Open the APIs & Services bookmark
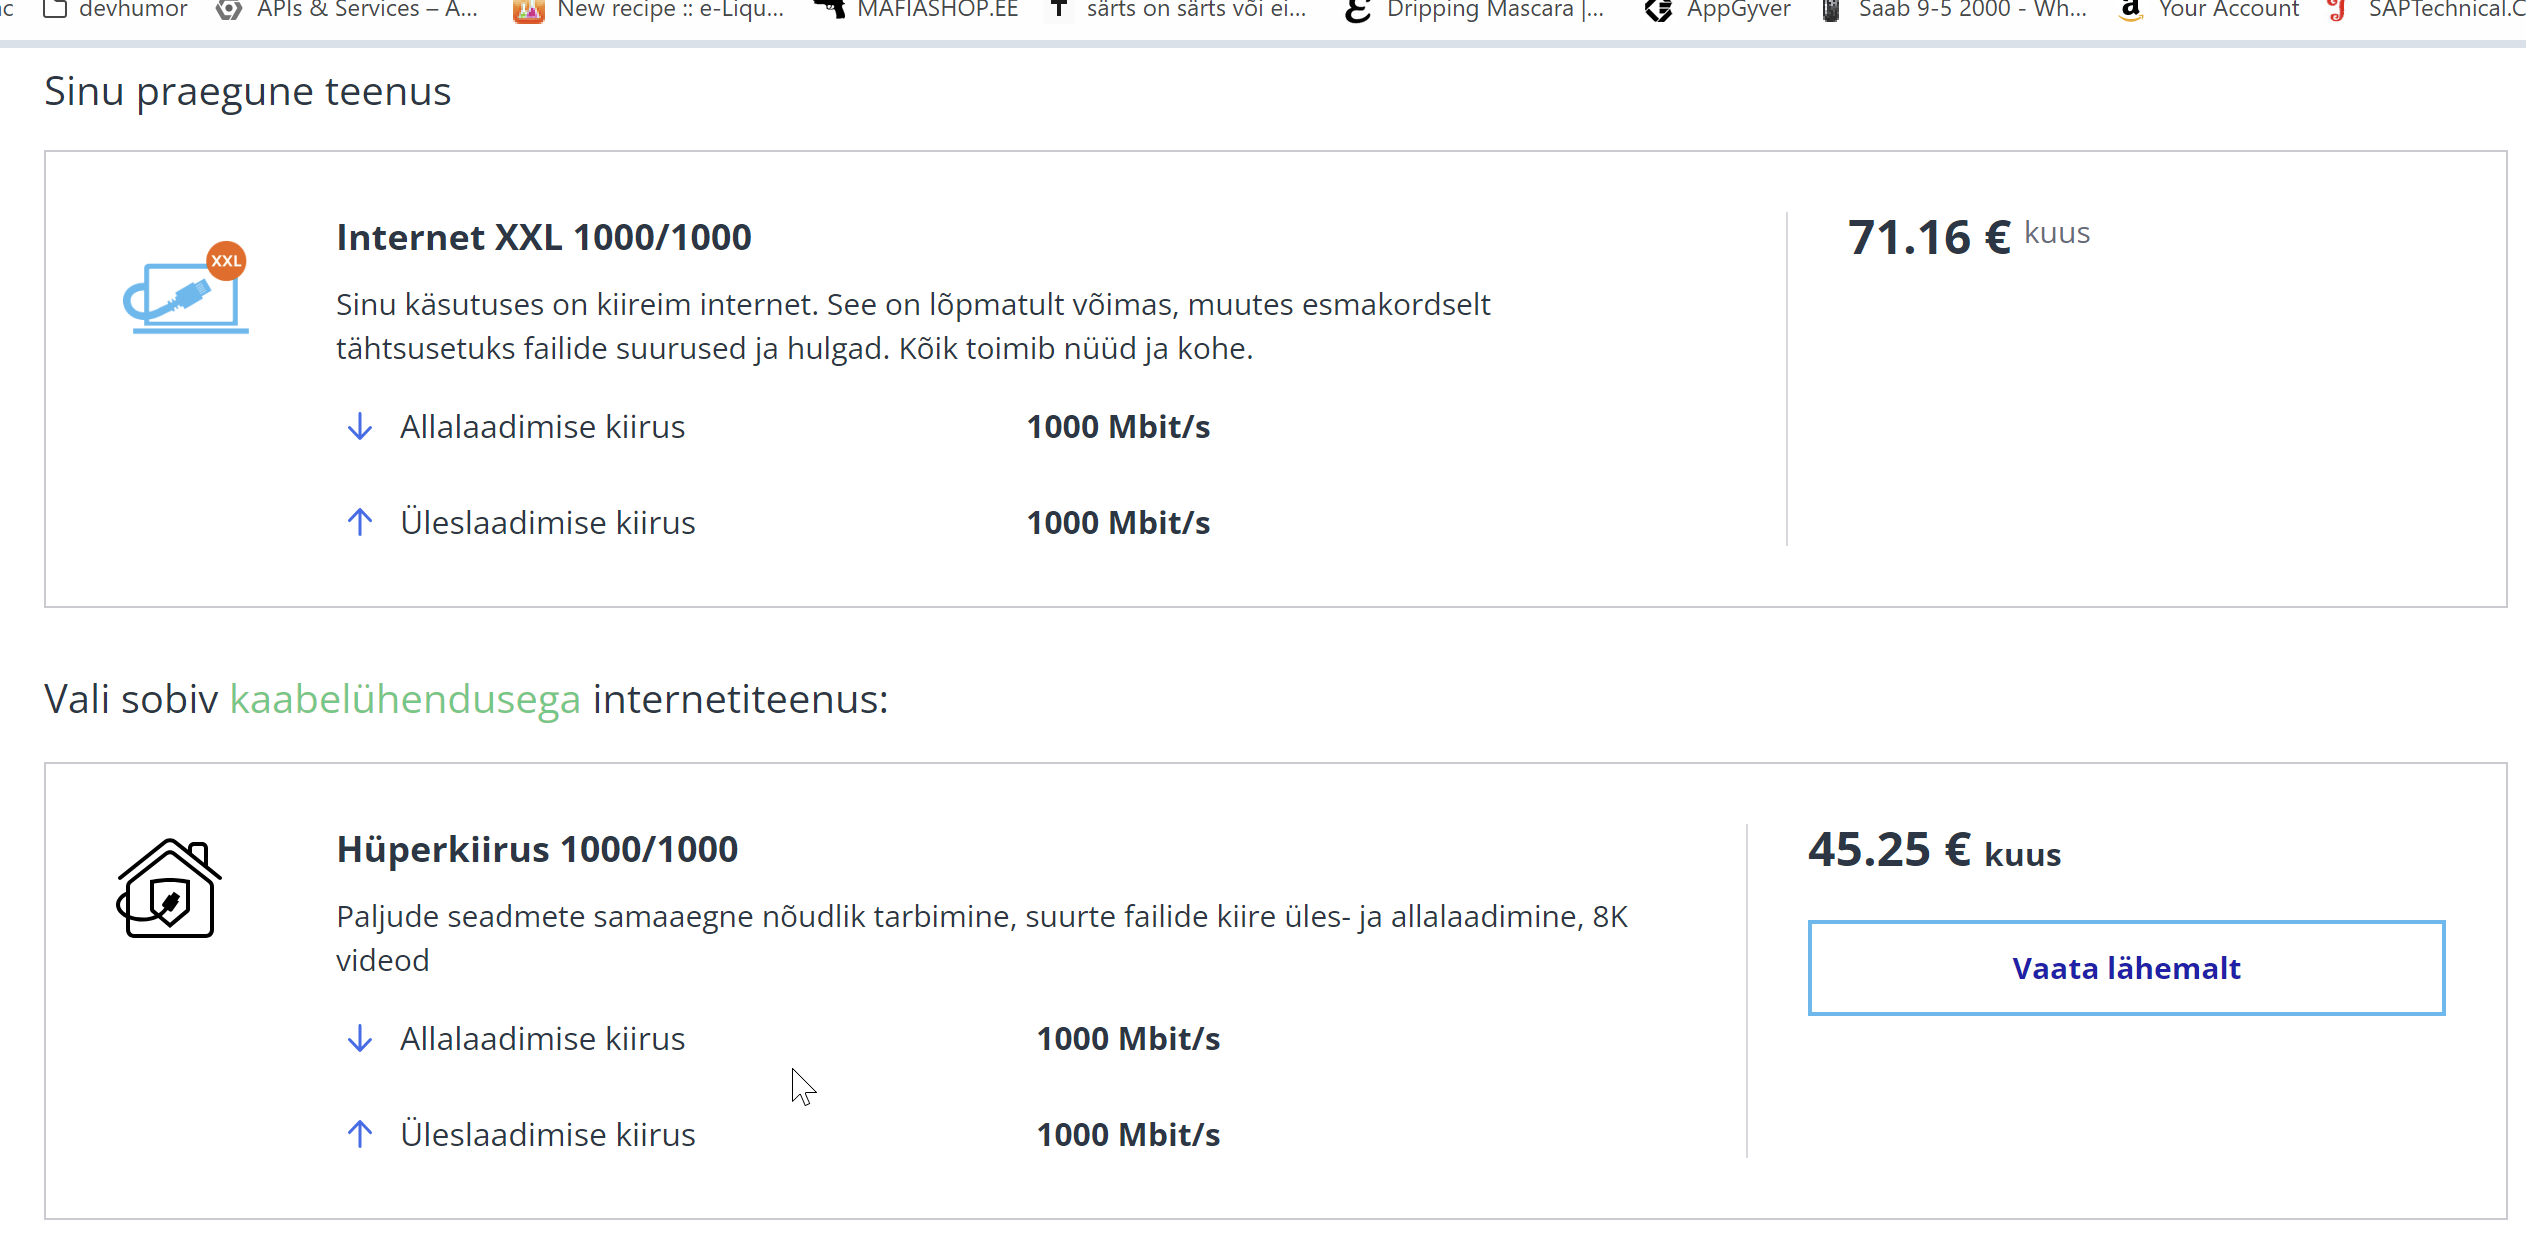 (348, 10)
